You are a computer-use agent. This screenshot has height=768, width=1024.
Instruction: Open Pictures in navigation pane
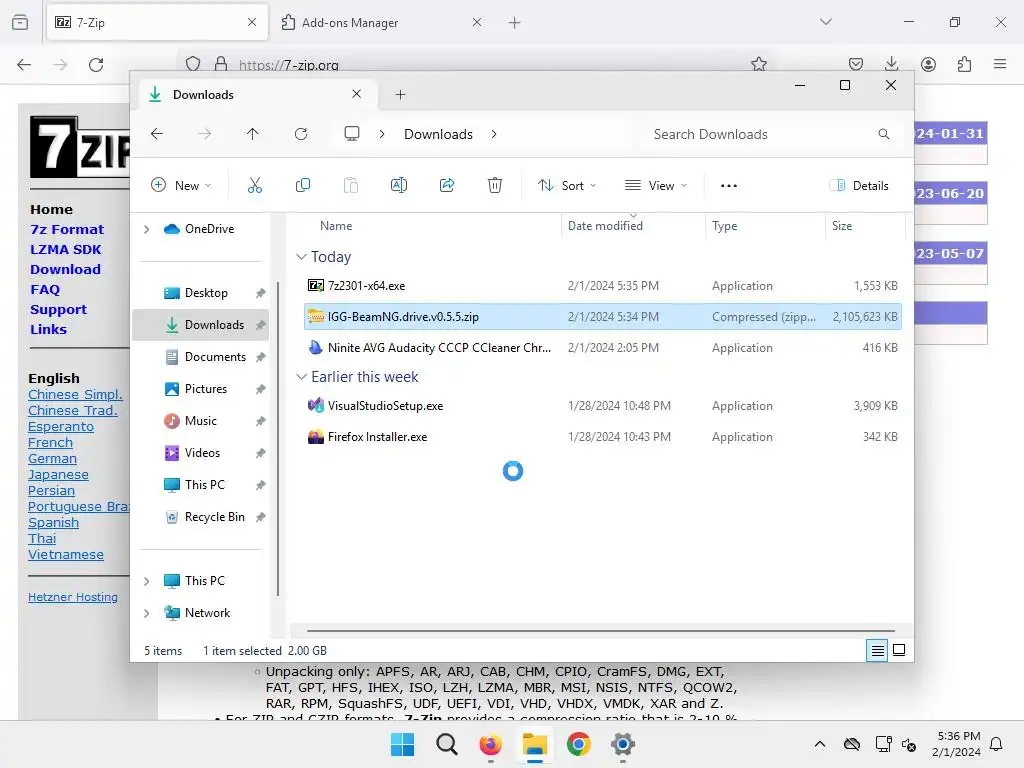[201, 389]
